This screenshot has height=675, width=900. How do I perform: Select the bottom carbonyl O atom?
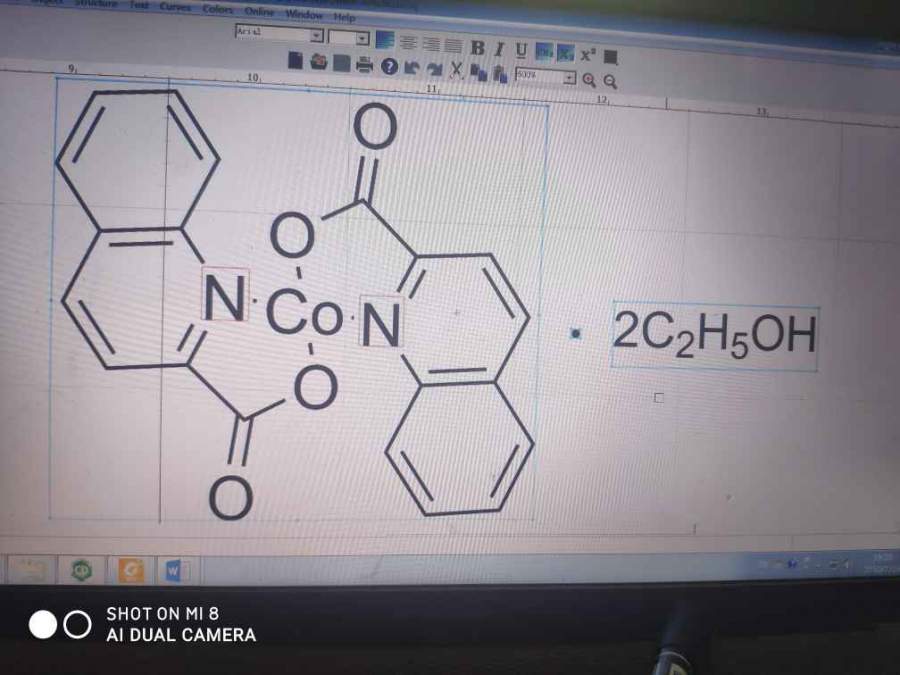click(231, 498)
